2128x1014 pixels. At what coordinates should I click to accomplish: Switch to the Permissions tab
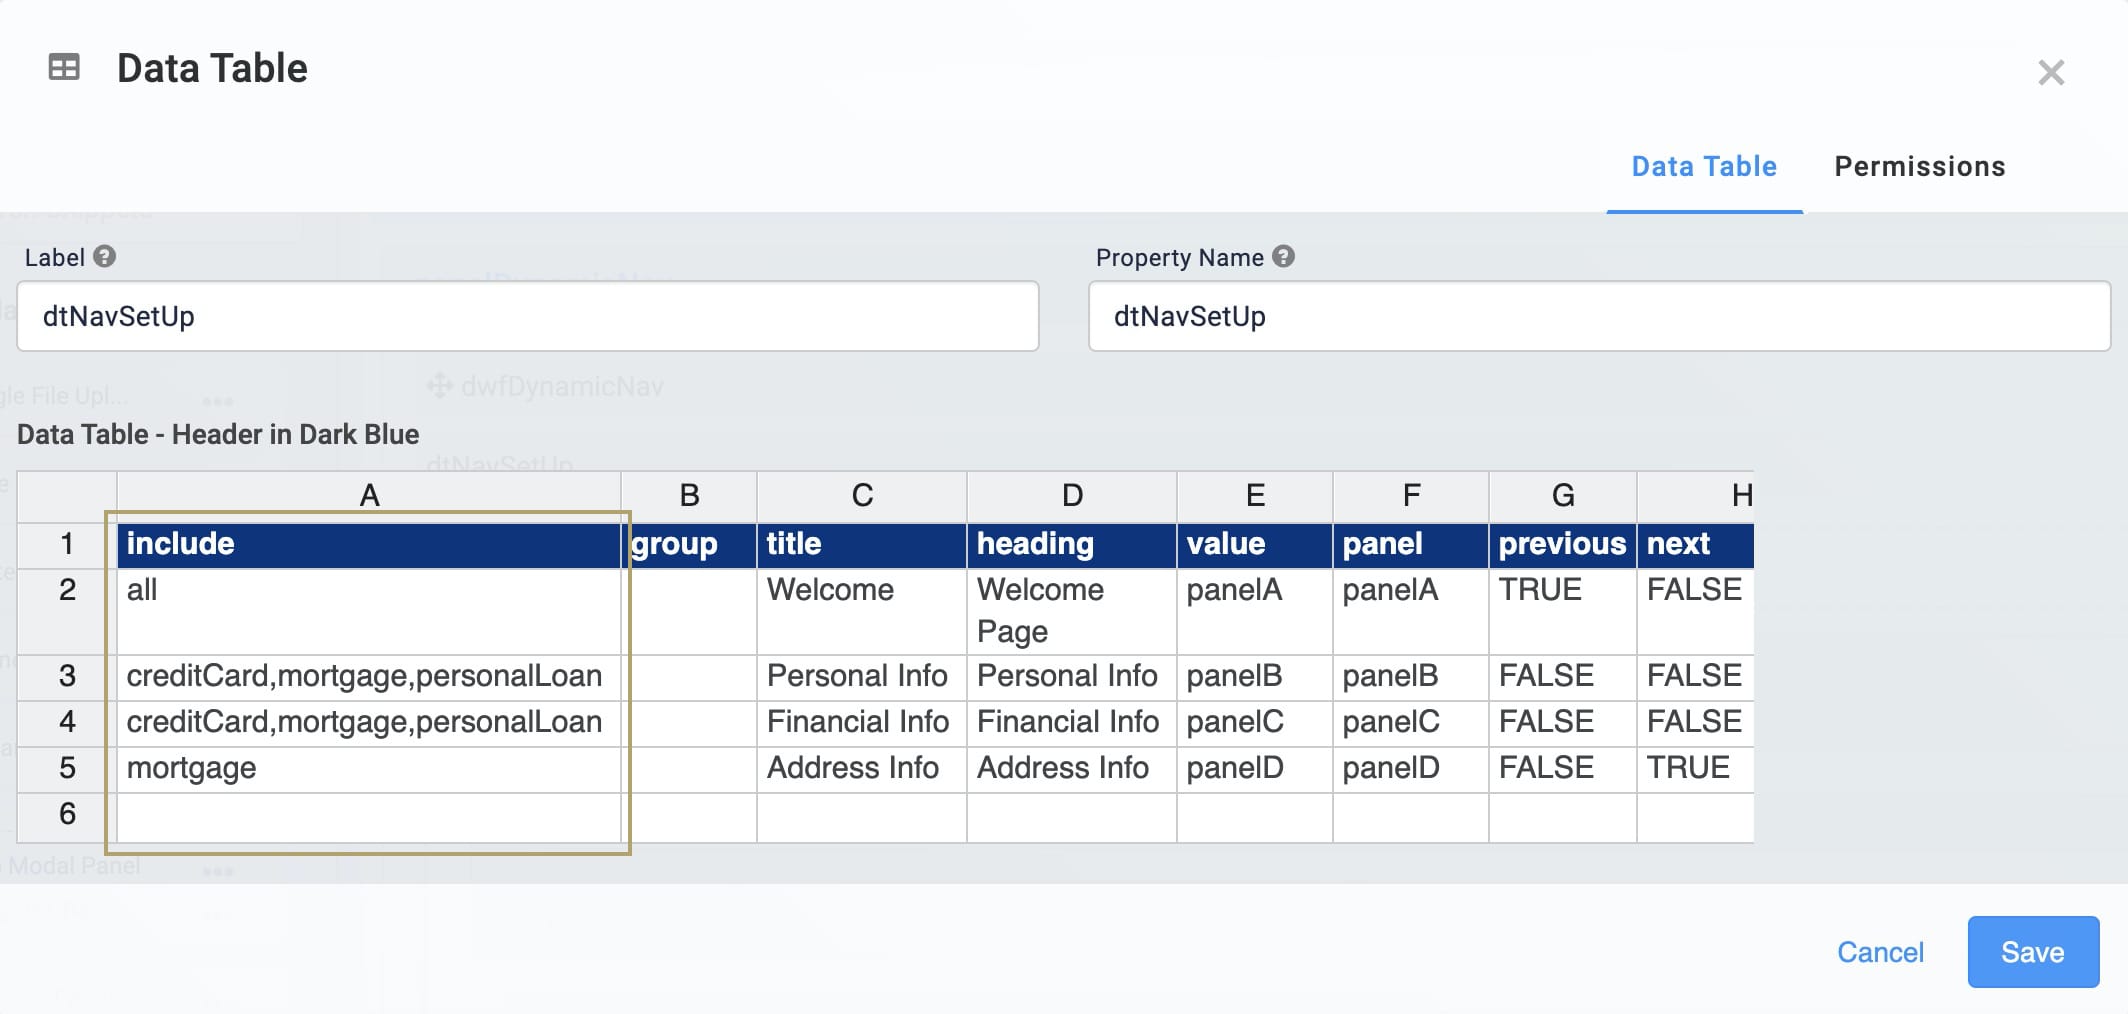click(x=1919, y=166)
